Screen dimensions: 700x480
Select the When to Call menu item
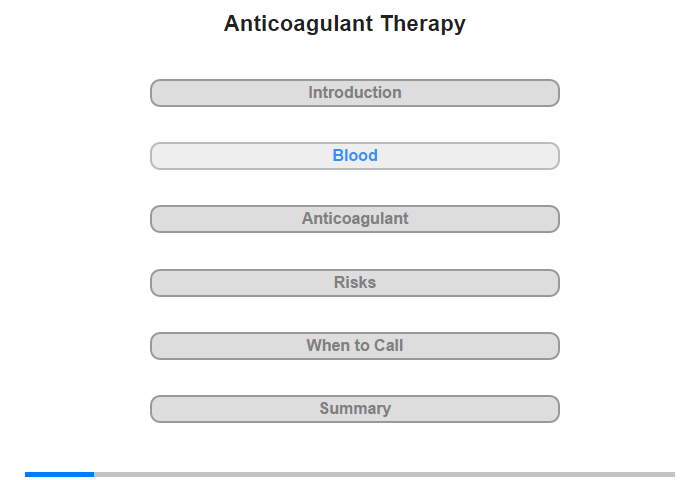coord(355,346)
